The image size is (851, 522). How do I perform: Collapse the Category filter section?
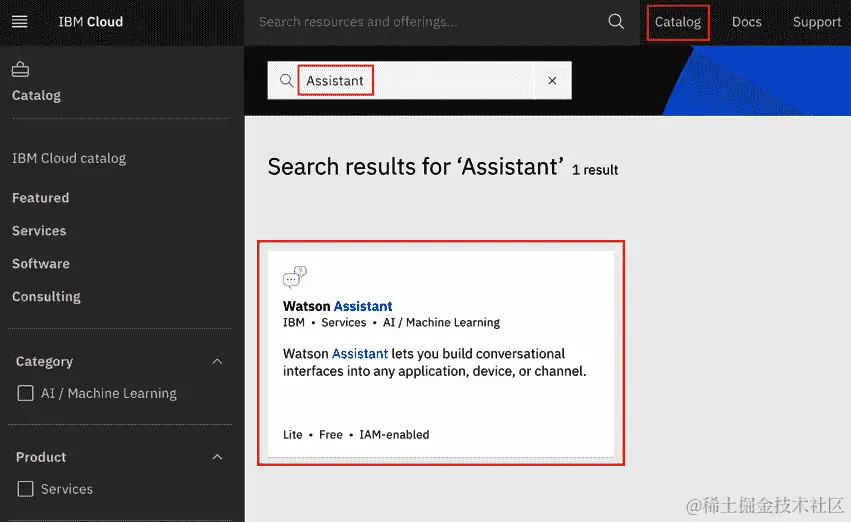coord(217,361)
